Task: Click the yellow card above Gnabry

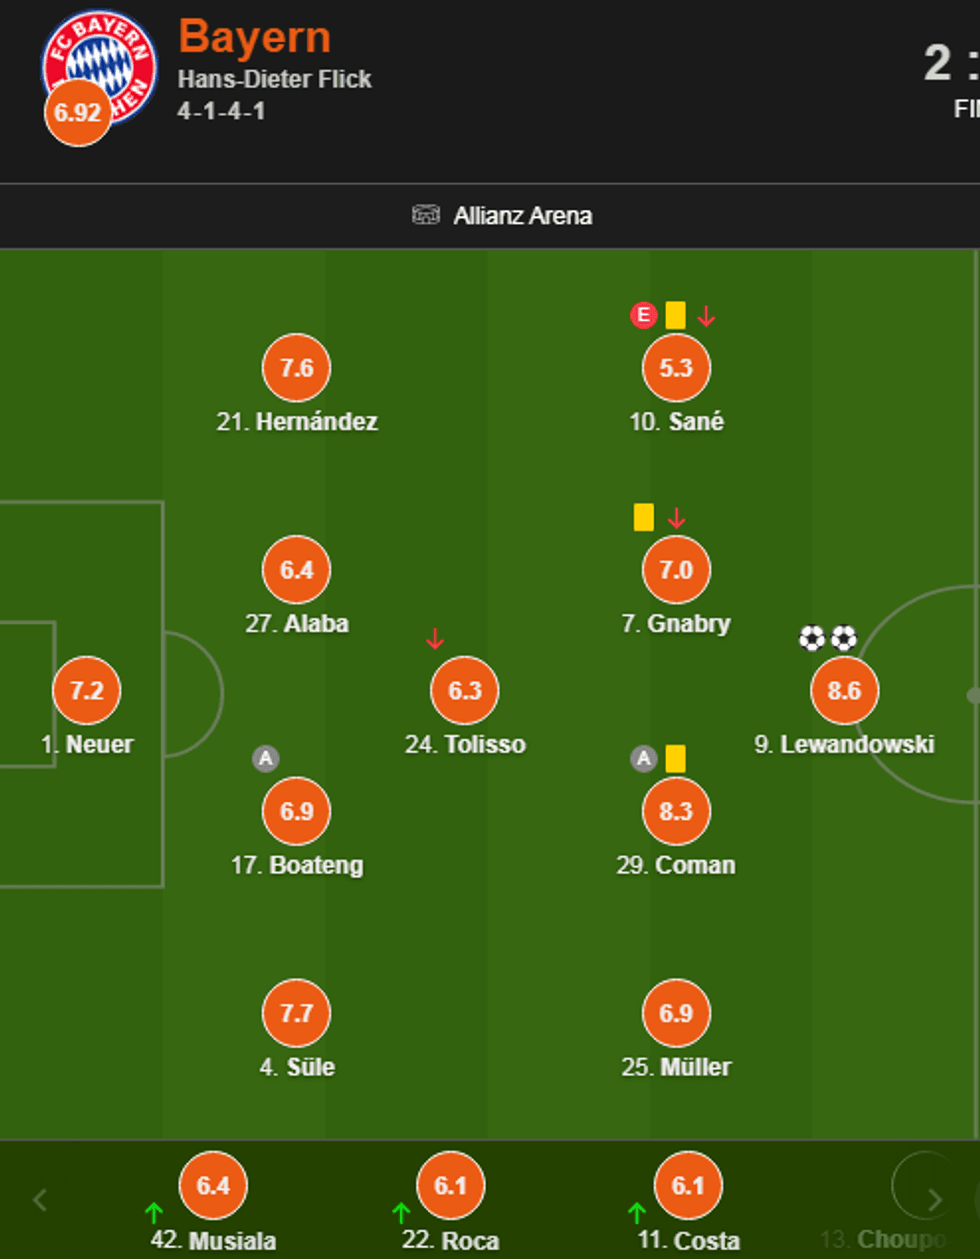Action: click(644, 518)
